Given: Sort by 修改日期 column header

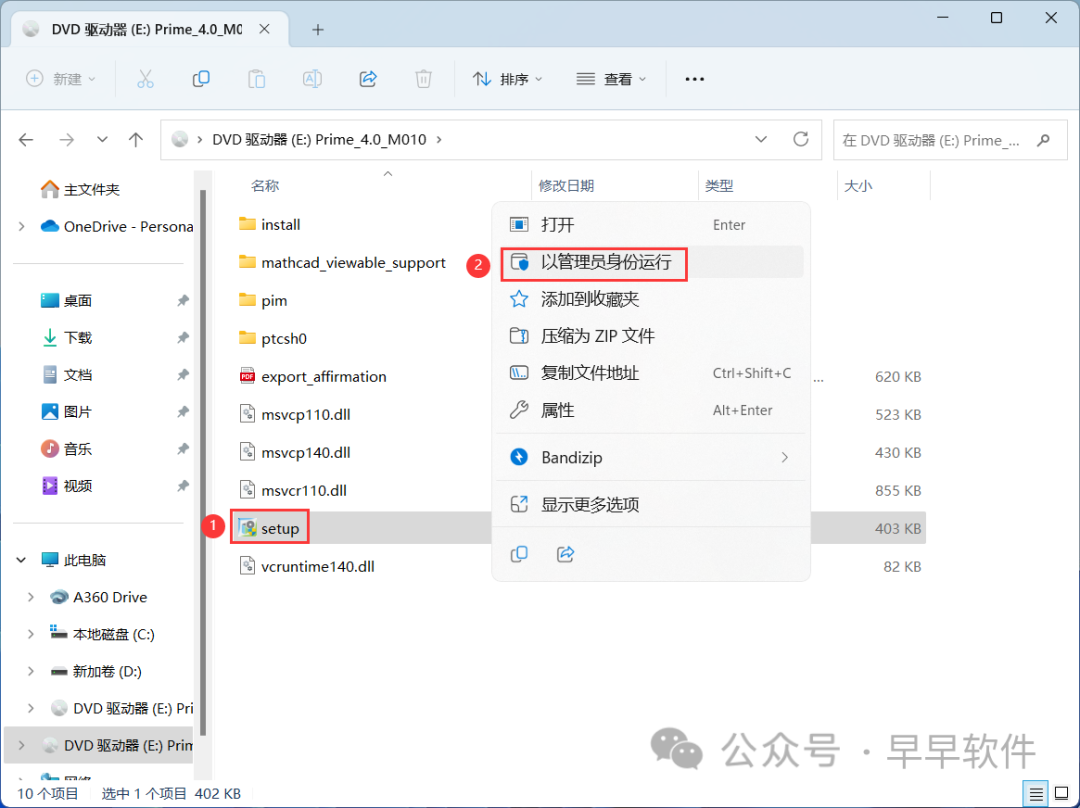Looking at the screenshot, I should point(565,186).
